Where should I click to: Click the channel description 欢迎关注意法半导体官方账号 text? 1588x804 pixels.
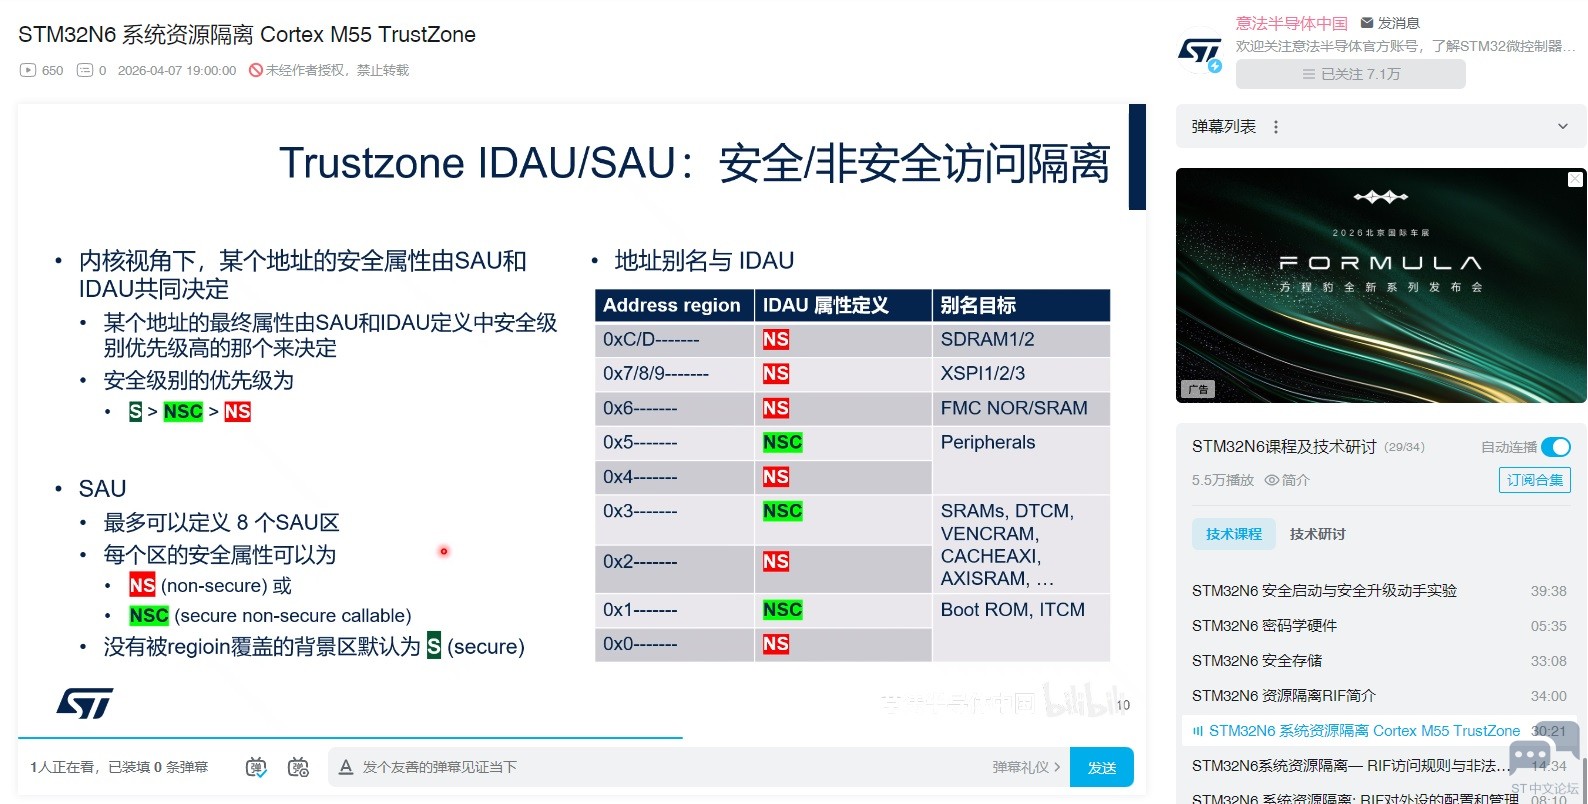(x=1406, y=46)
